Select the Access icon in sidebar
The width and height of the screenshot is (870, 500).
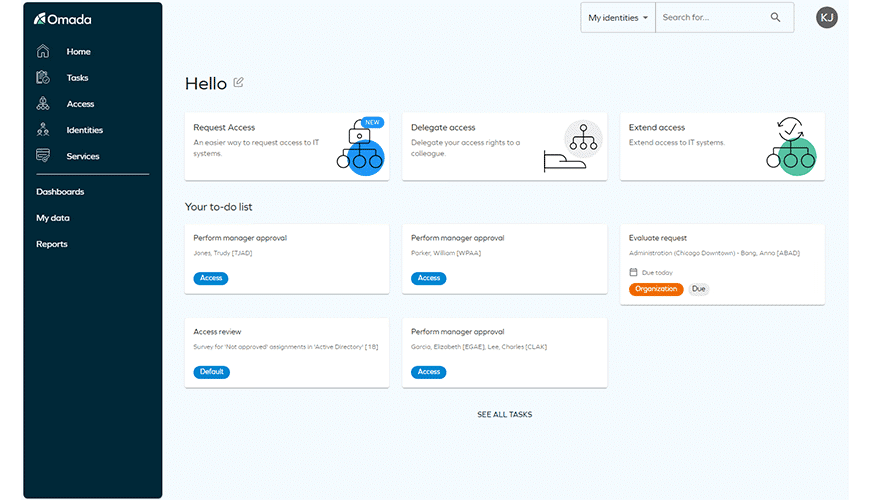click(x=43, y=104)
